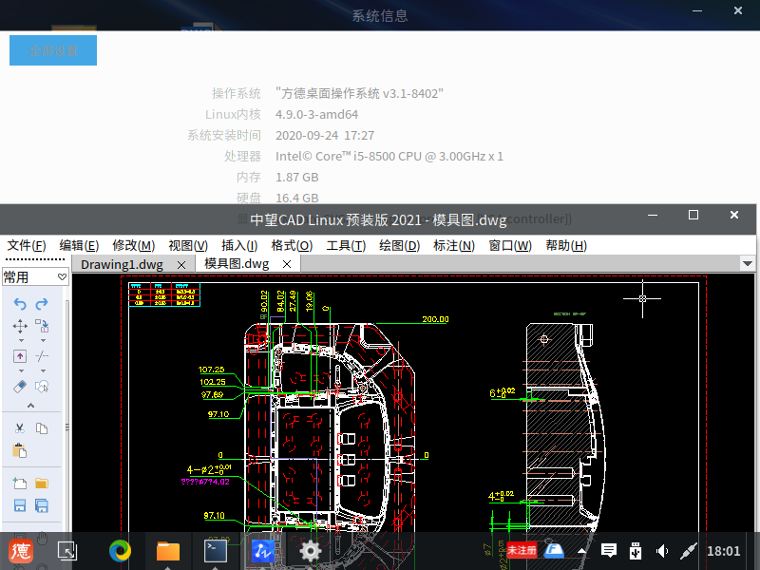Screen dimensions: 760x570
Task: Open the 绘图(D) menu
Action: pos(399,245)
